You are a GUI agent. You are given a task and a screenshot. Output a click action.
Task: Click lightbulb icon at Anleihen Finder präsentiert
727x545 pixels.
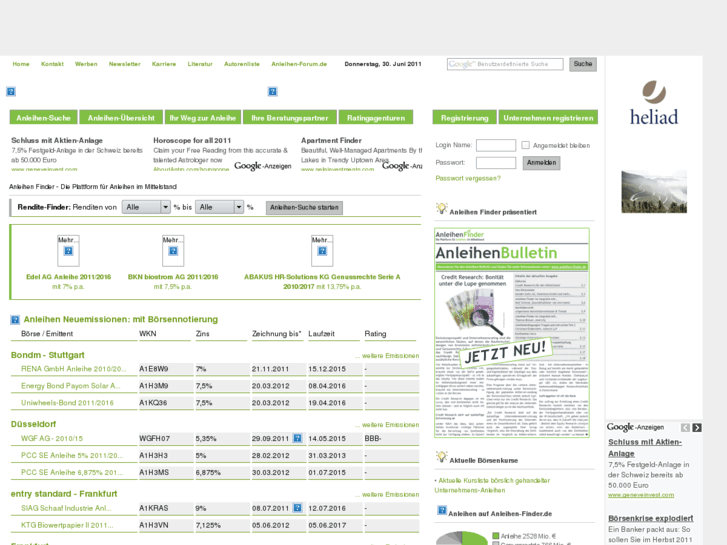pyautogui.click(x=441, y=209)
